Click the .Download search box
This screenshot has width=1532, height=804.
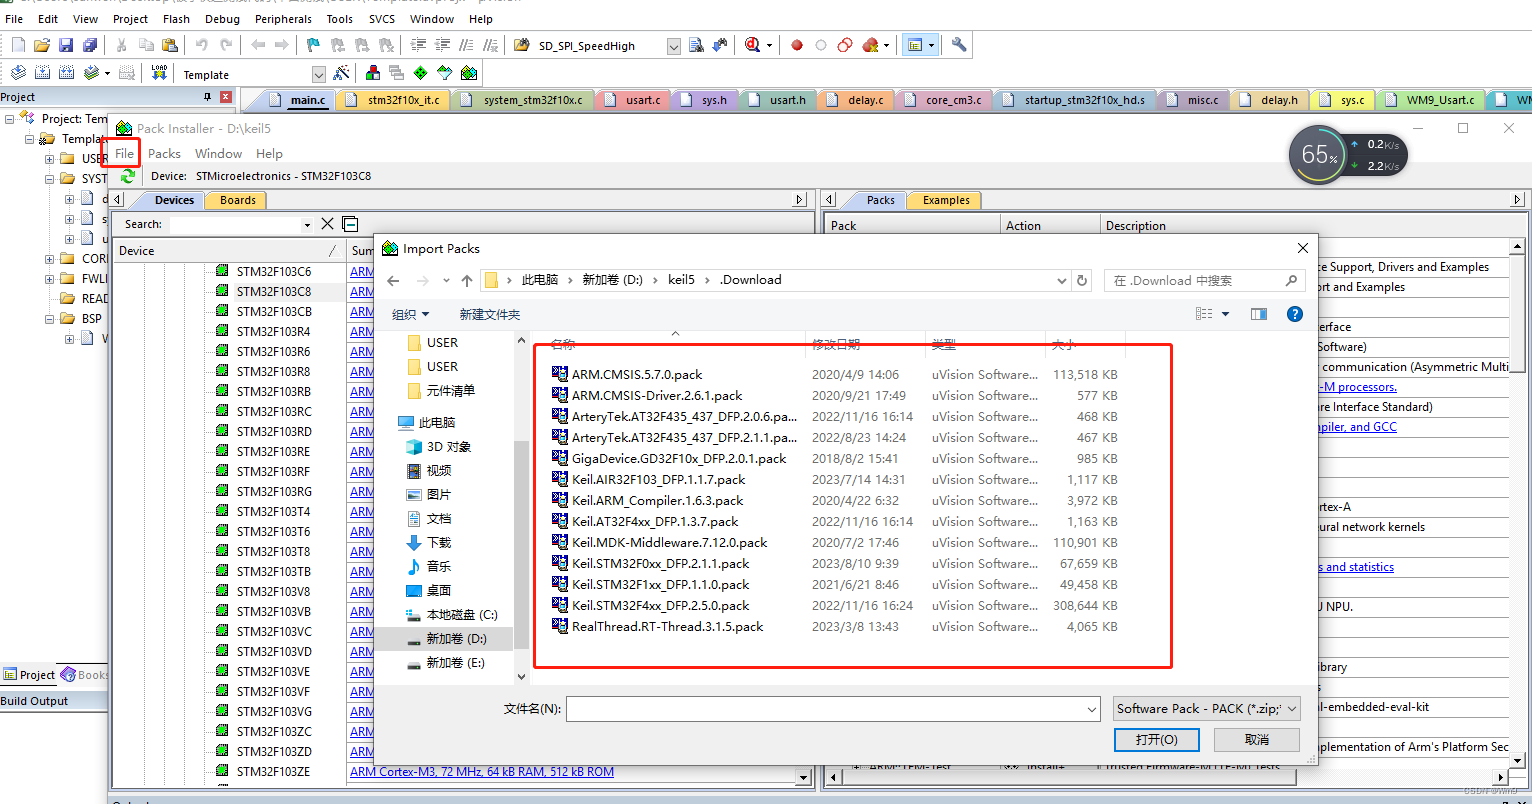[1204, 281]
